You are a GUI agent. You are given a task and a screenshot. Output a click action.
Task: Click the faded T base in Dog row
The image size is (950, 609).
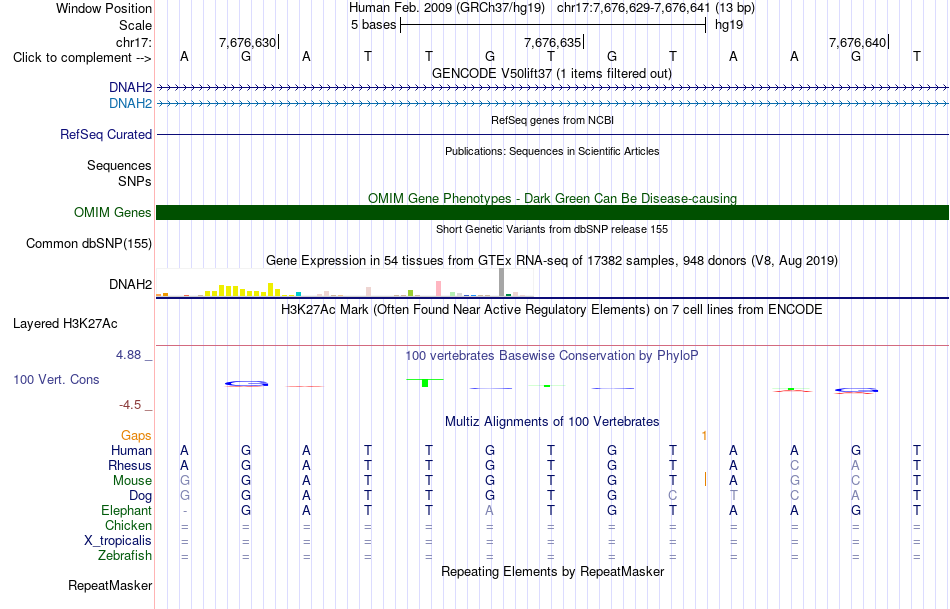point(733,496)
